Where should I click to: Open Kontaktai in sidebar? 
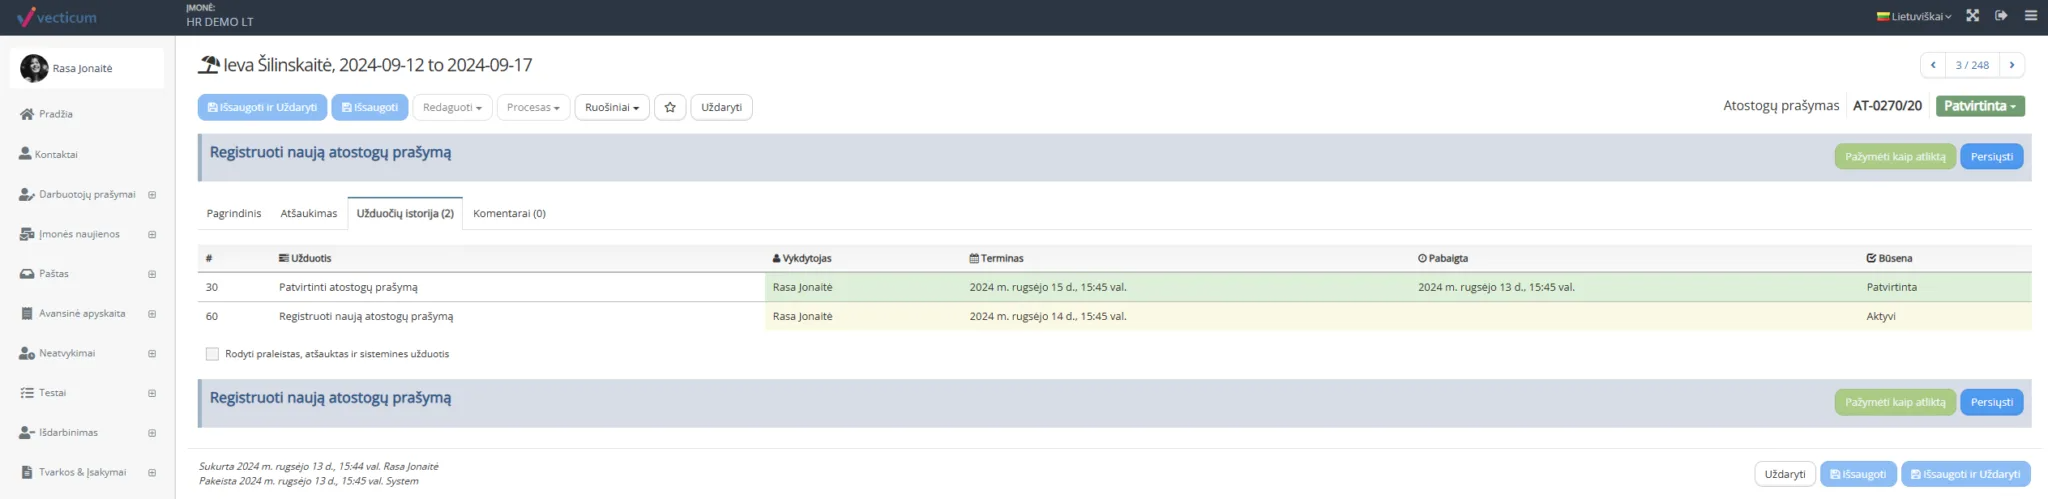(x=55, y=155)
